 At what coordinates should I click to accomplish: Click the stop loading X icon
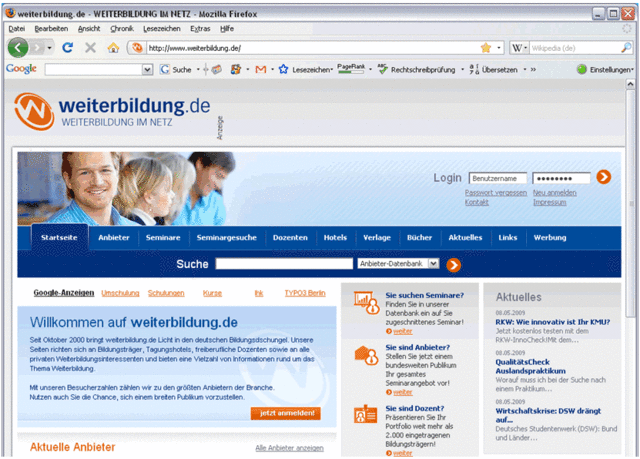(x=90, y=48)
